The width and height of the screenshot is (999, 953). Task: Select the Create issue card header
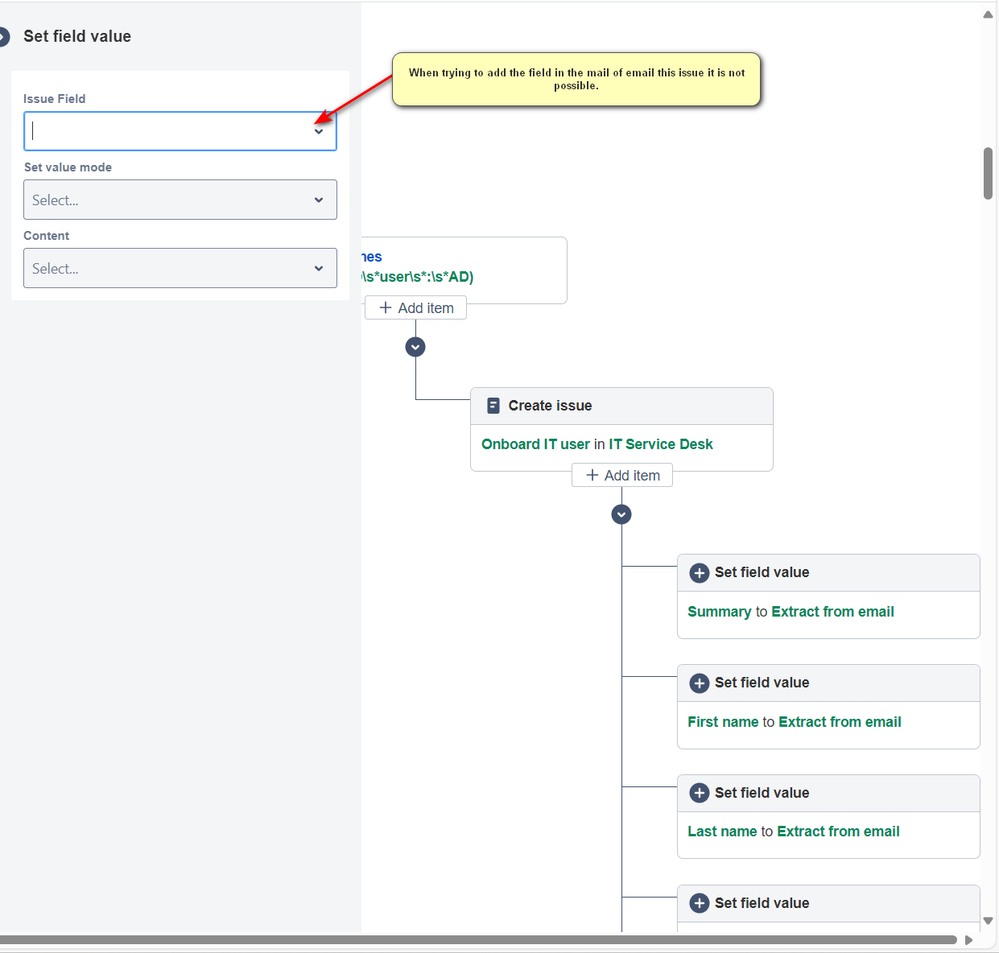tap(622, 406)
